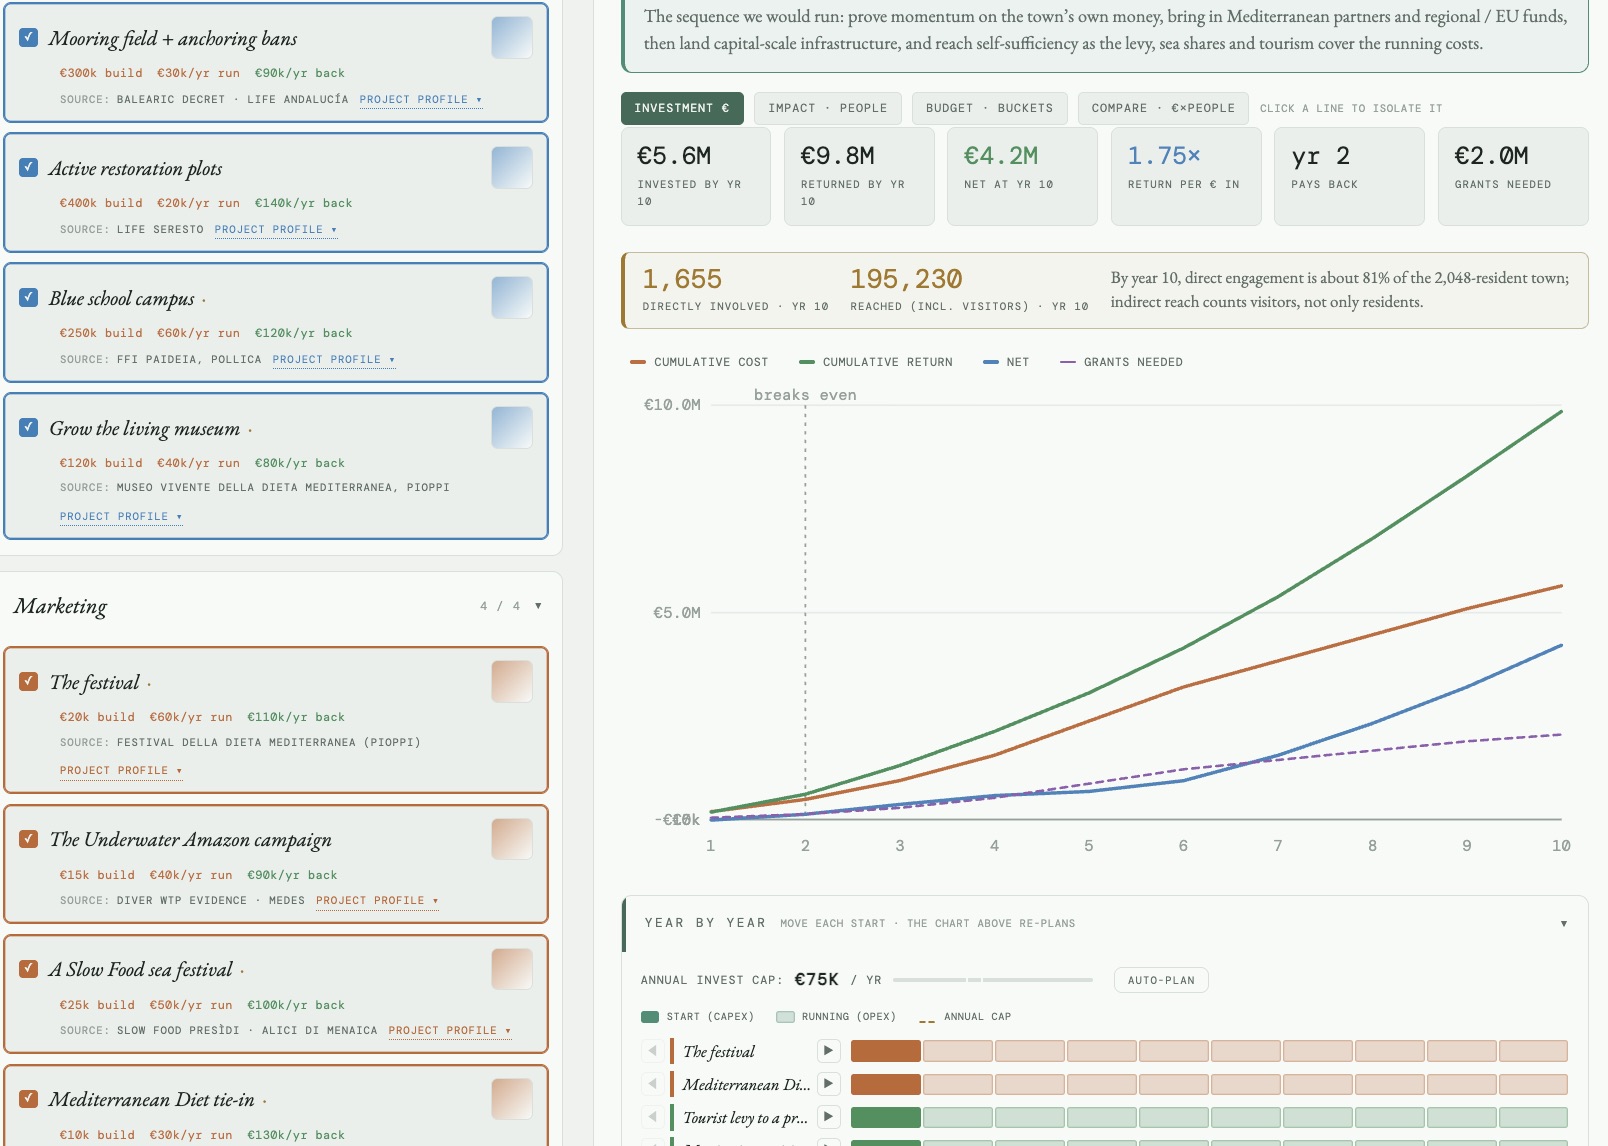1608x1146 pixels.
Task: Toggle Grow the living museum checkbox
Action: tap(29, 428)
